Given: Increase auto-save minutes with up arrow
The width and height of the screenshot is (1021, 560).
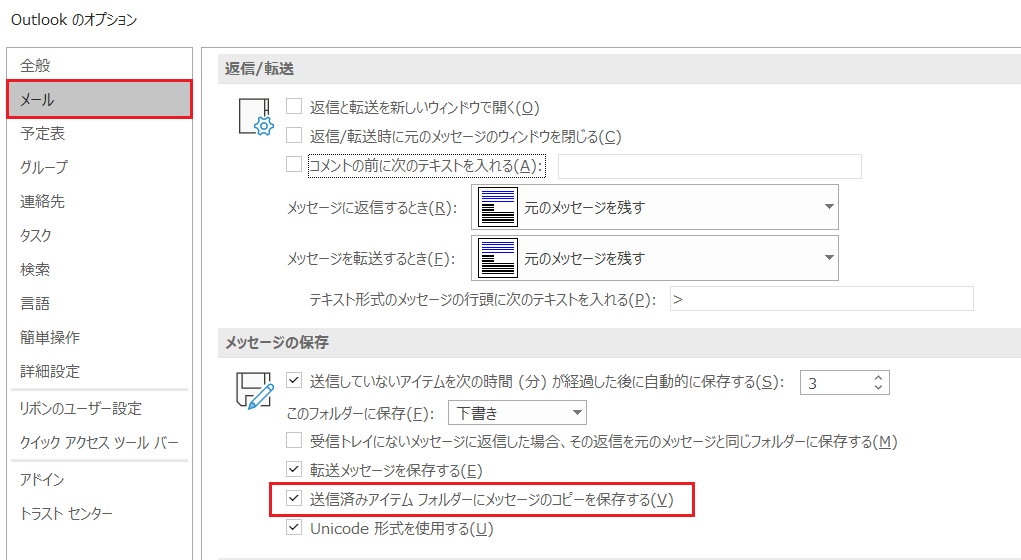Looking at the screenshot, I should pos(878,378).
